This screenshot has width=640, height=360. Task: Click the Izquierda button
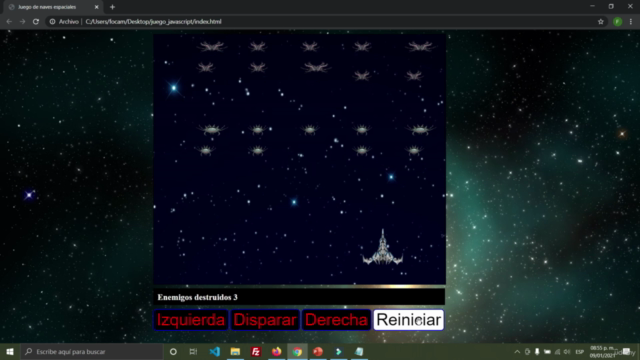tap(191, 320)
